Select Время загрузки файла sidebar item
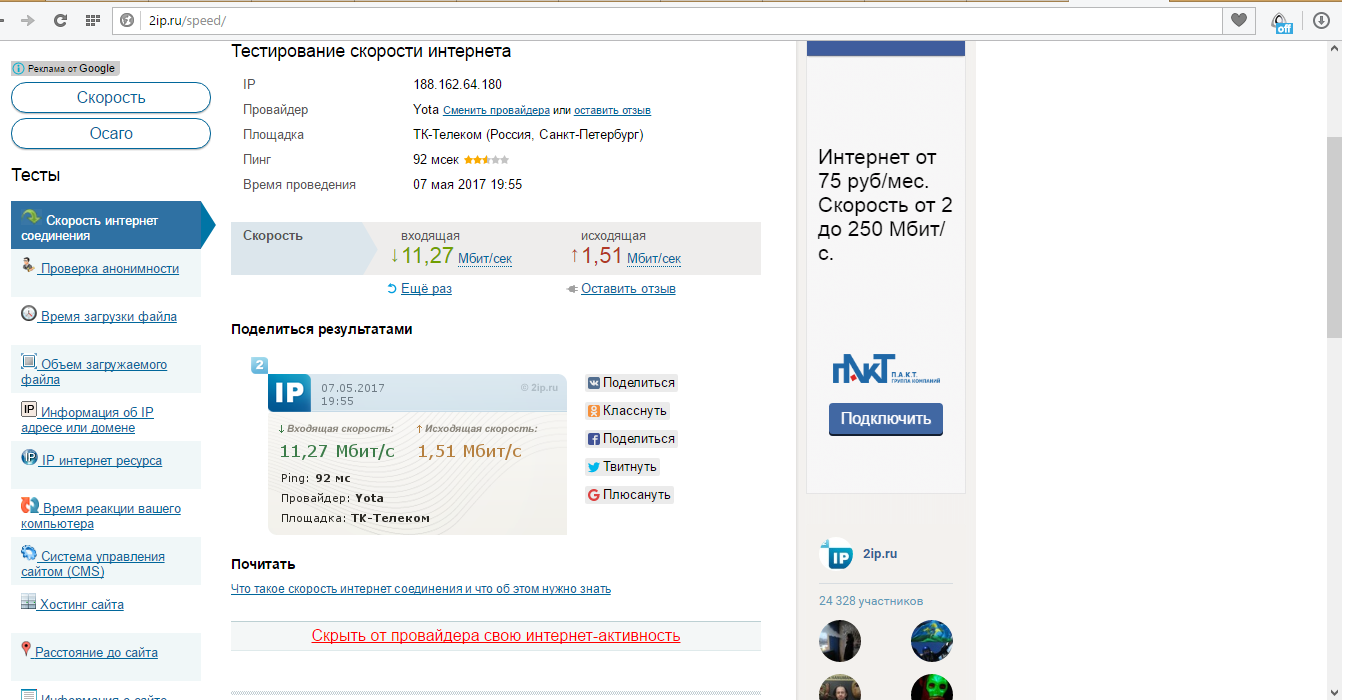 click(x=108, y=316)
